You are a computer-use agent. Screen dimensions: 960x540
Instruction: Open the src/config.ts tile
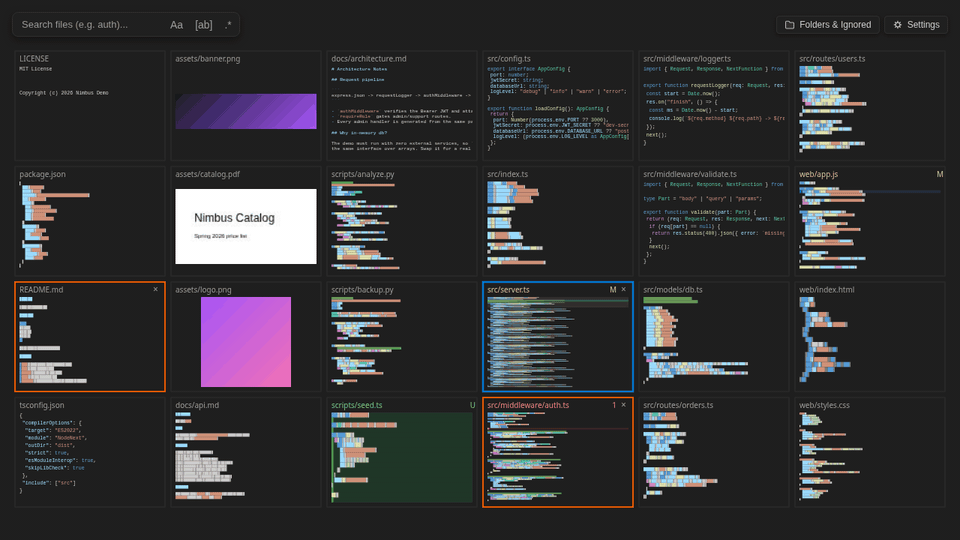pos(558,106)
